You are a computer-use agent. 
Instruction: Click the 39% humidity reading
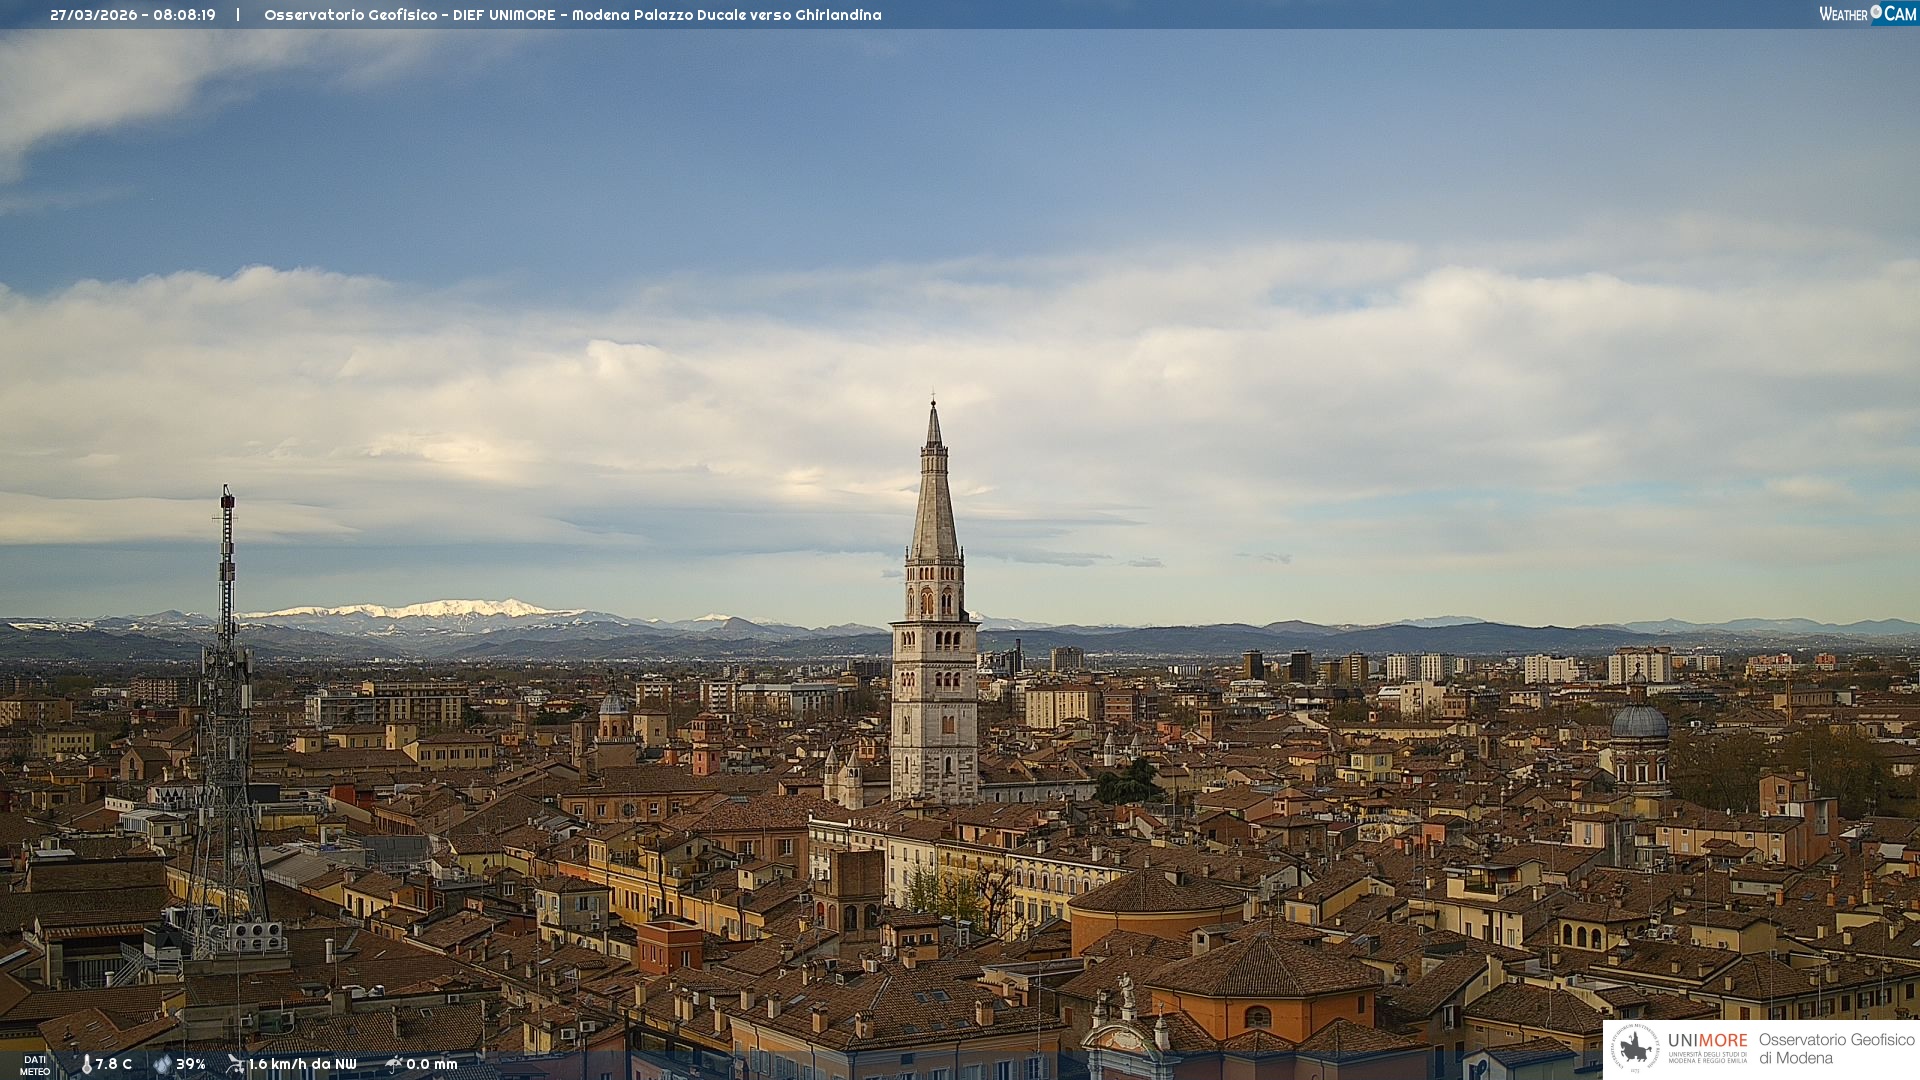pyautogui.click(x=190, y=1064)
